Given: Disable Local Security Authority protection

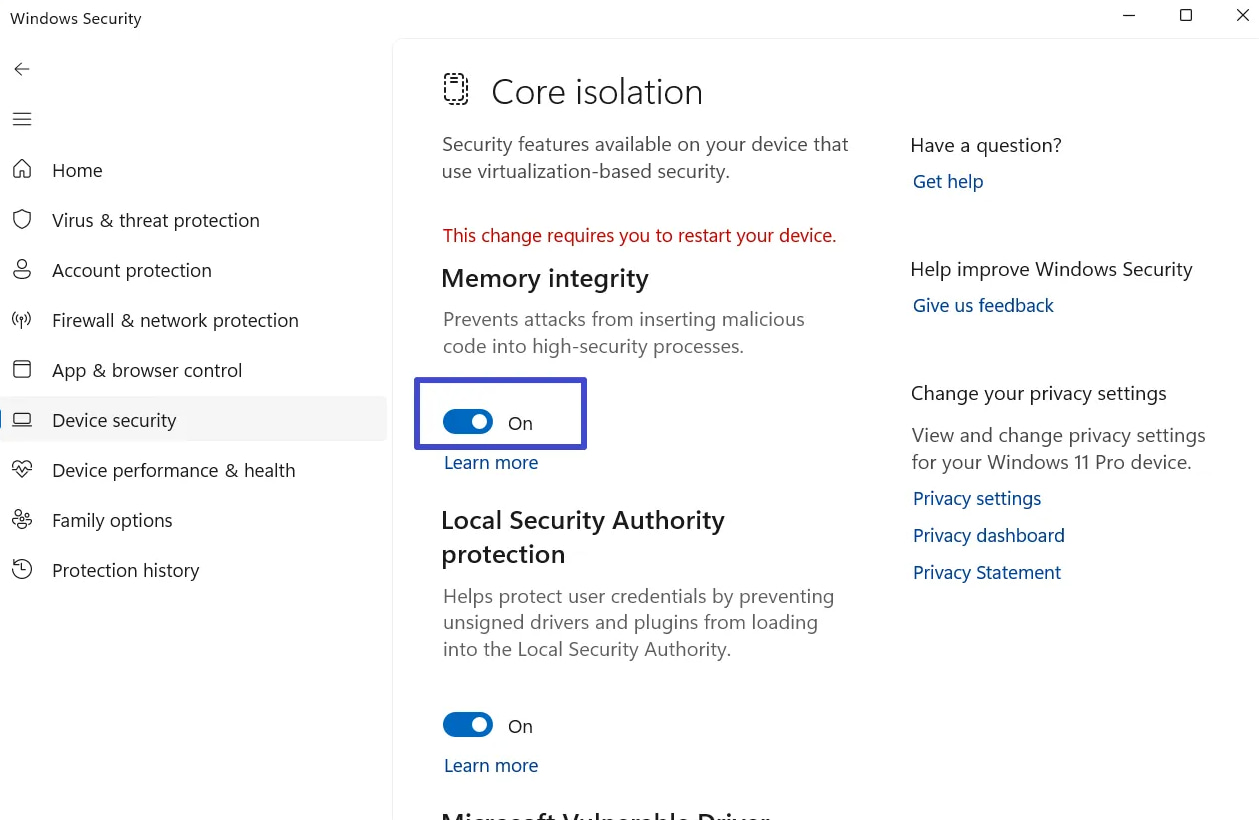Looking at the screenshot, I should 468,724.
